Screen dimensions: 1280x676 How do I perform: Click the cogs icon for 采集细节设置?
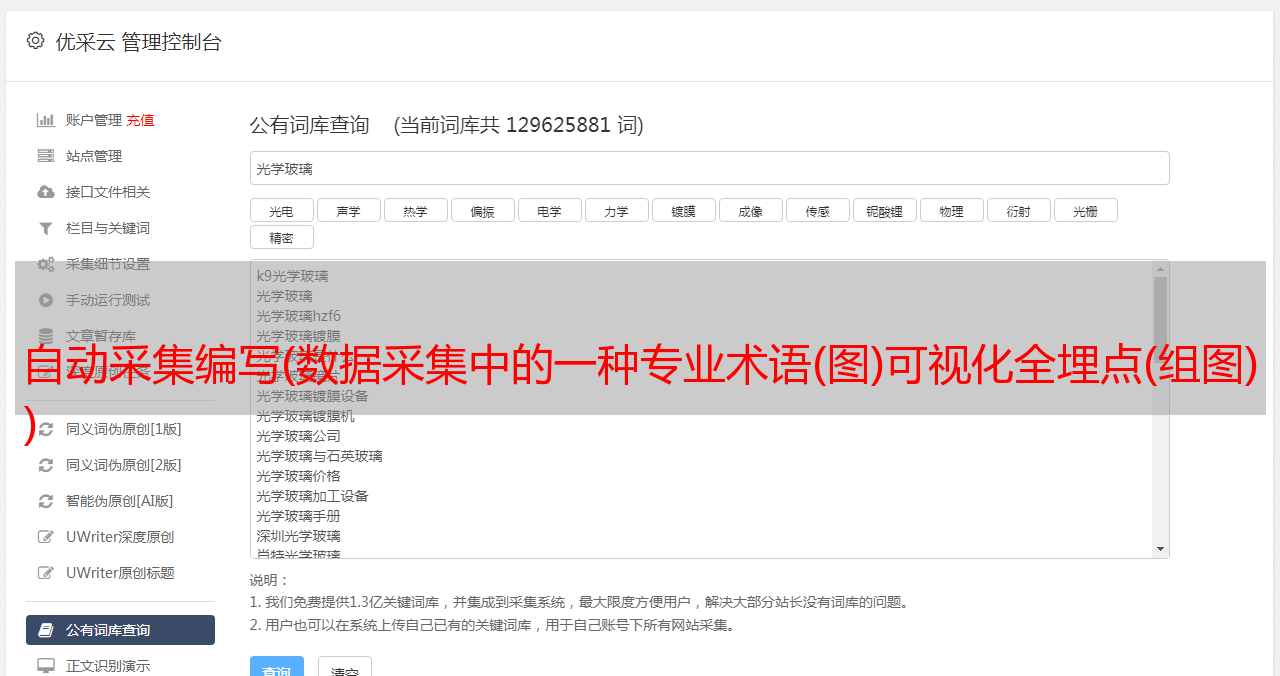click(x=45, y=264)
